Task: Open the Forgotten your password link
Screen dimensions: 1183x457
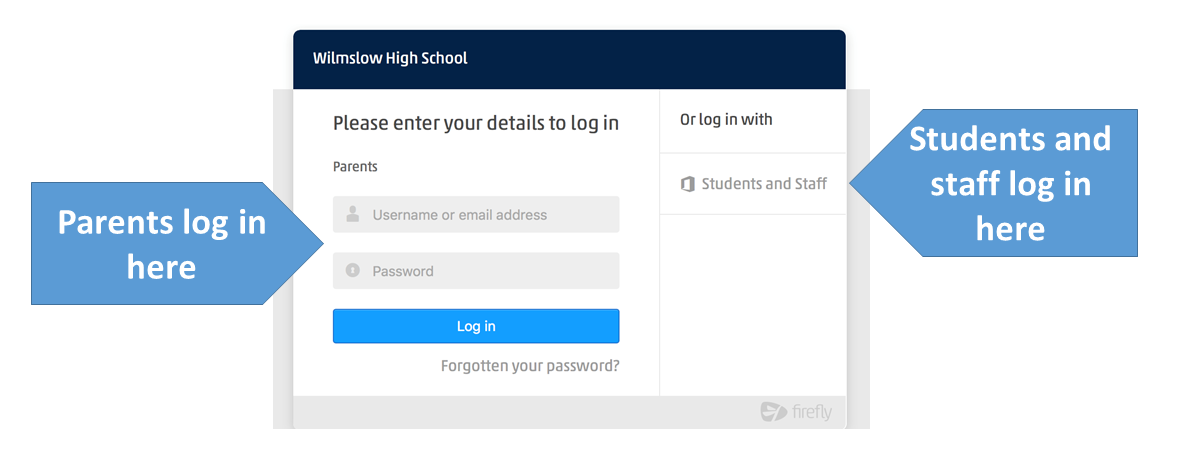Action: tap(530, 366)
